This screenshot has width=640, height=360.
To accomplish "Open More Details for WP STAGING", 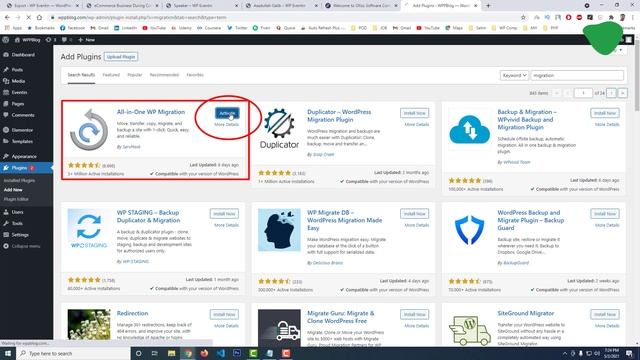I will [226, 225].
